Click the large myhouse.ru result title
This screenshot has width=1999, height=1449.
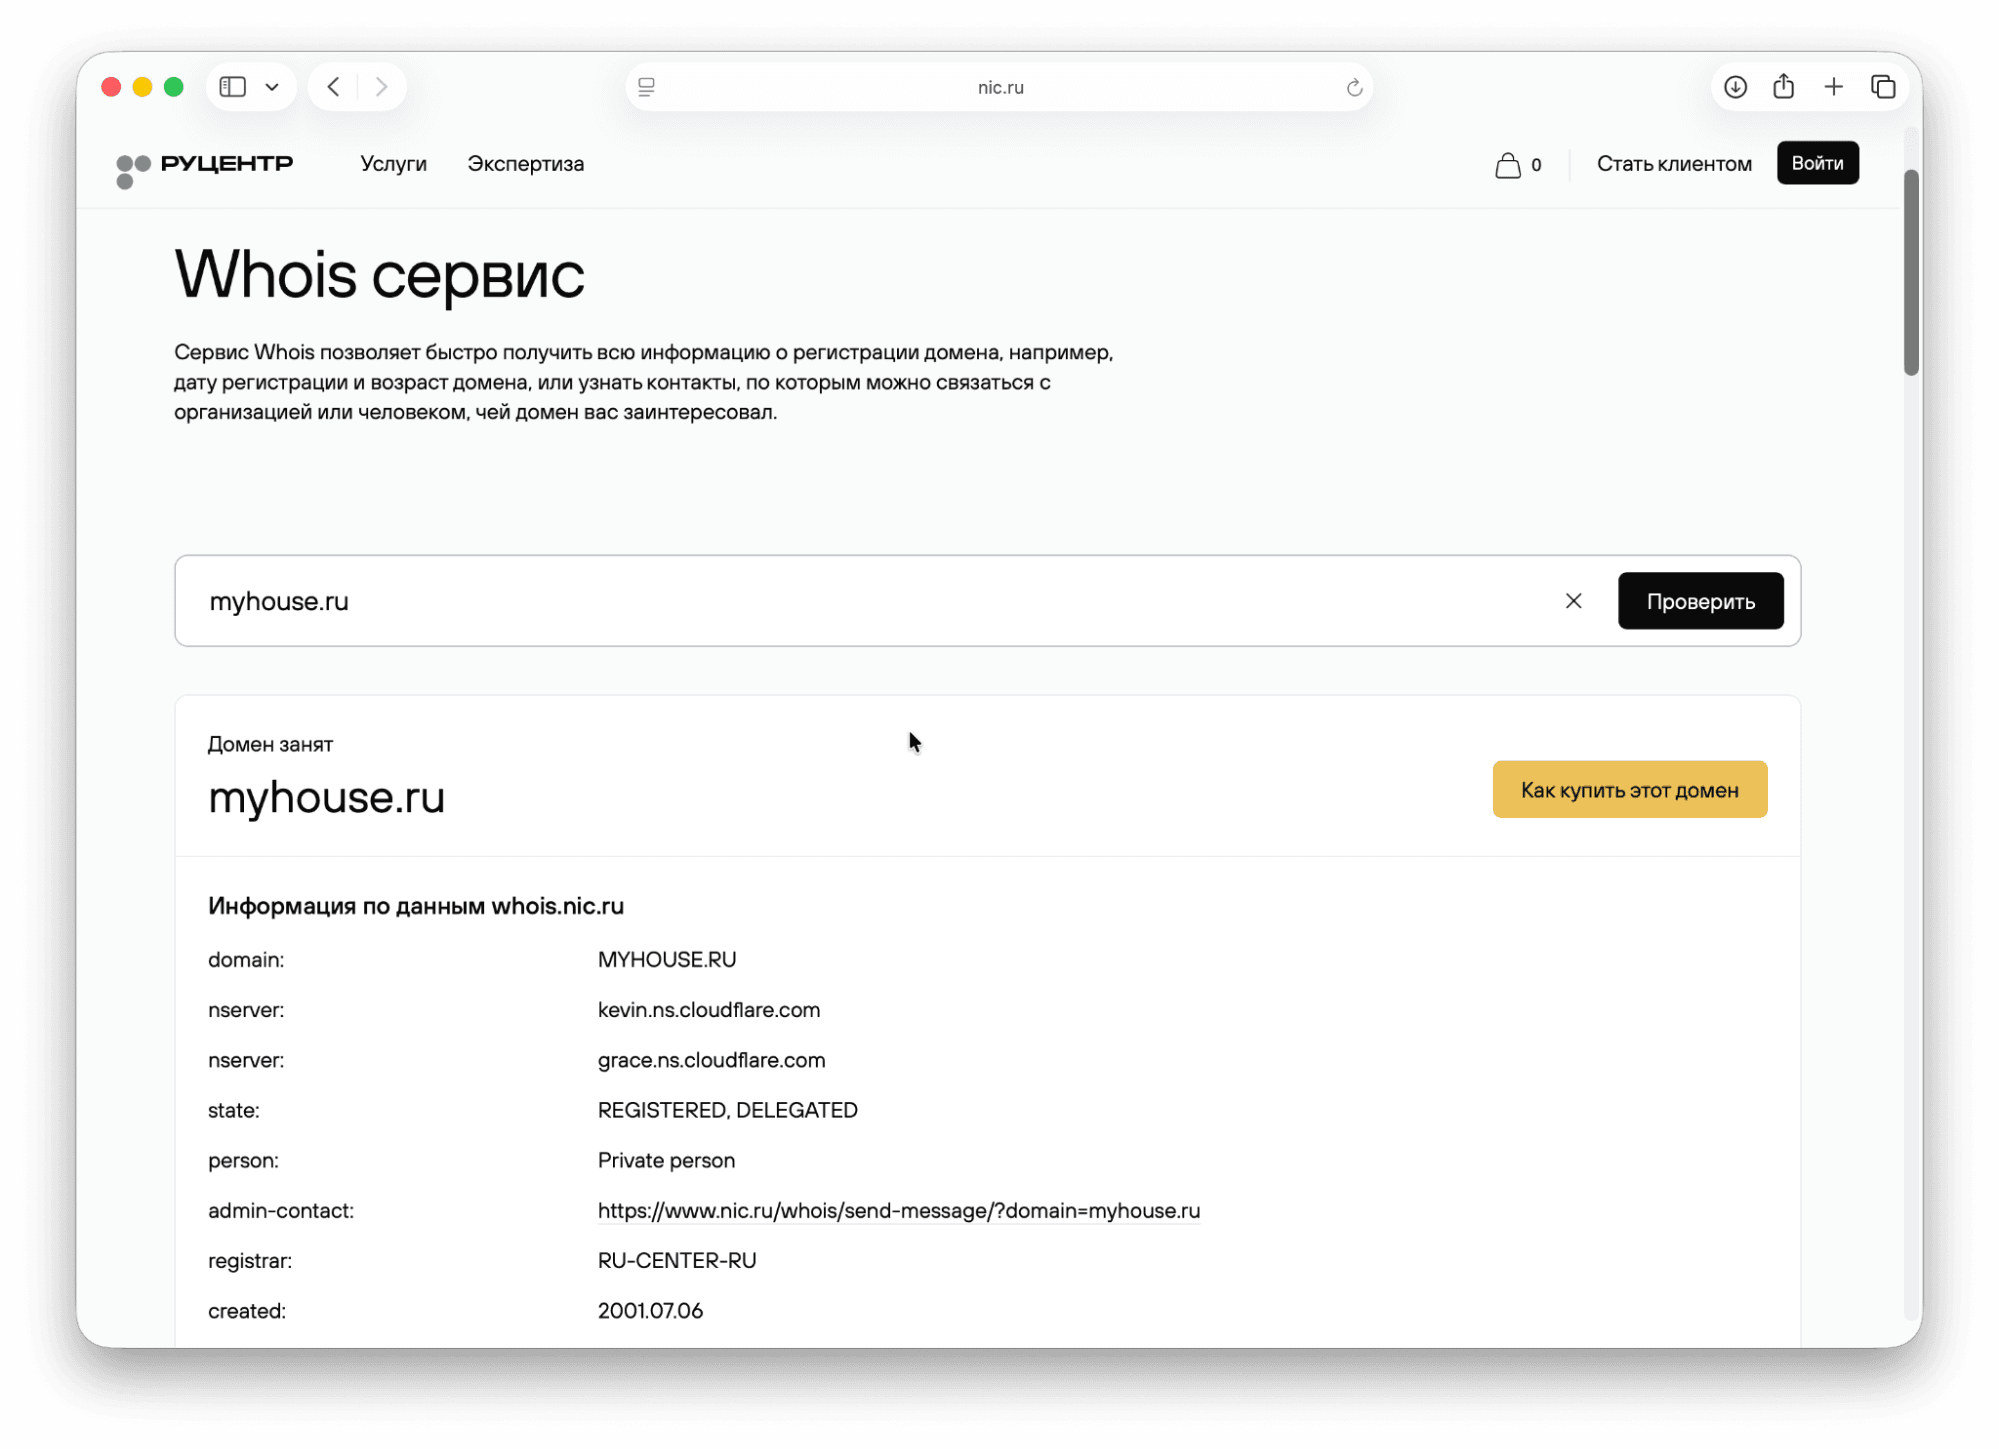pyautogui.click(x=326, y=797)
